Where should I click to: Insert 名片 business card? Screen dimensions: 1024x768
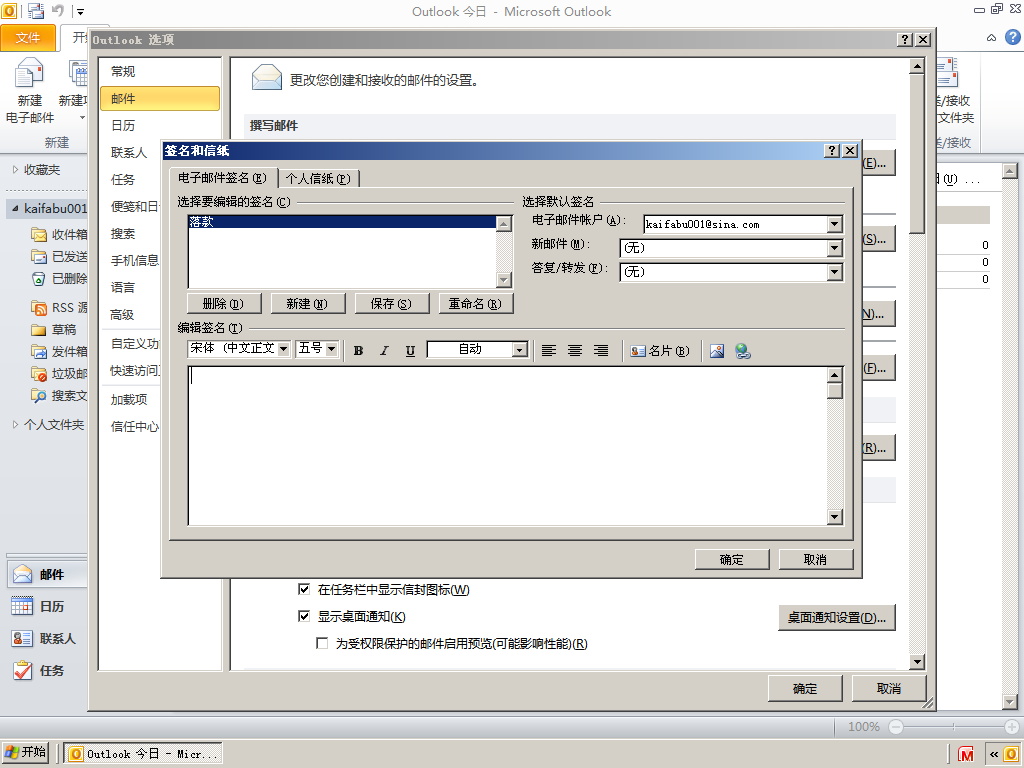[660, 351]
